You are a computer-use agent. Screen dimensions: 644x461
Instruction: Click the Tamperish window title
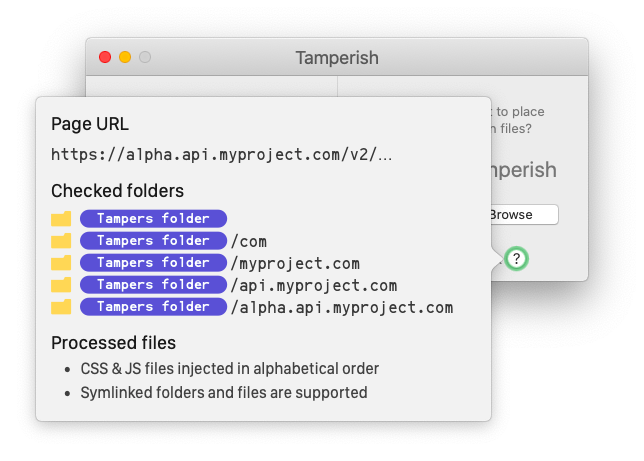337,58
